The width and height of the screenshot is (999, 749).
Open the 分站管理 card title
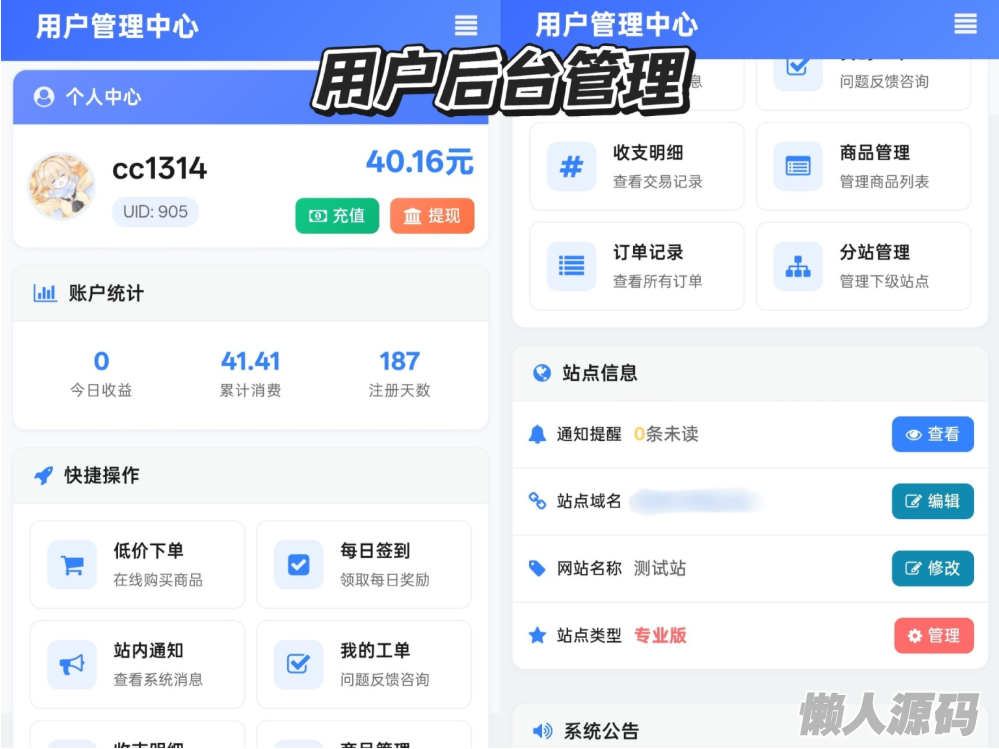874,252
